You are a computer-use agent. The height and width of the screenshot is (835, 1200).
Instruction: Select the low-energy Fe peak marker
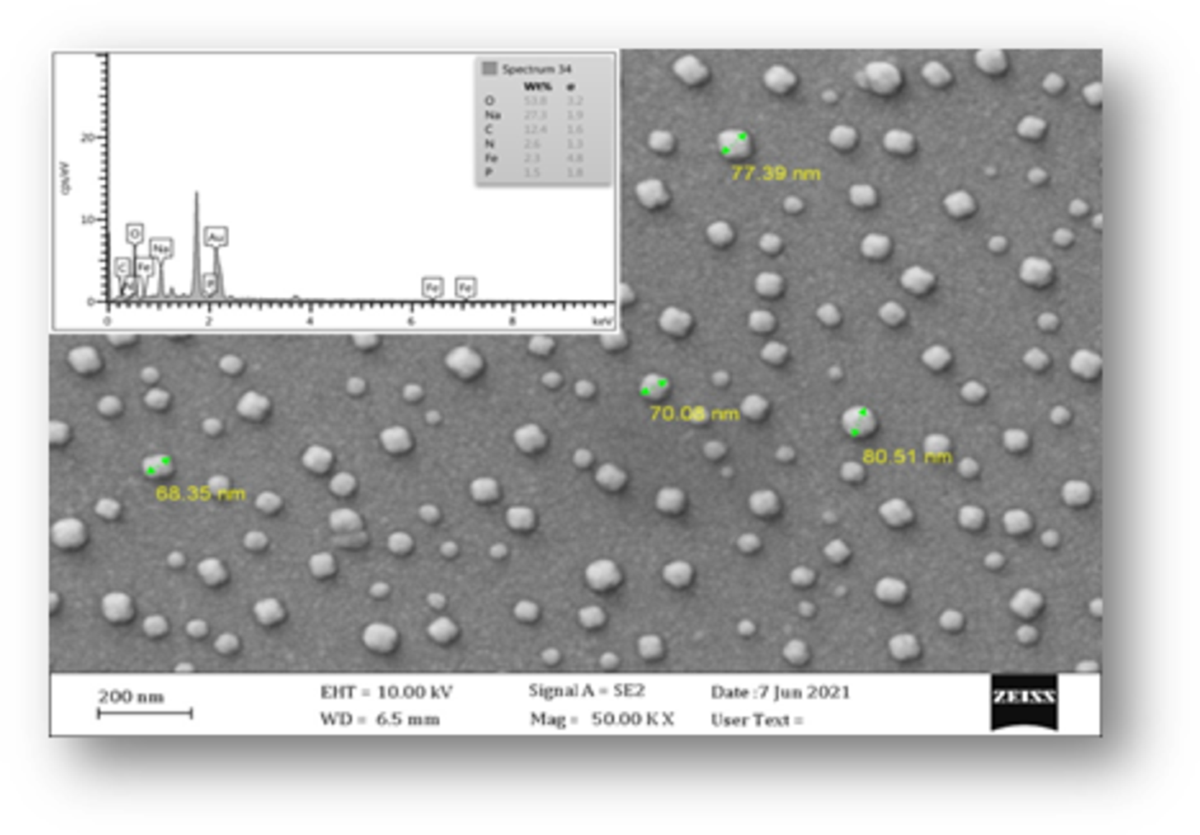point(144,267)
